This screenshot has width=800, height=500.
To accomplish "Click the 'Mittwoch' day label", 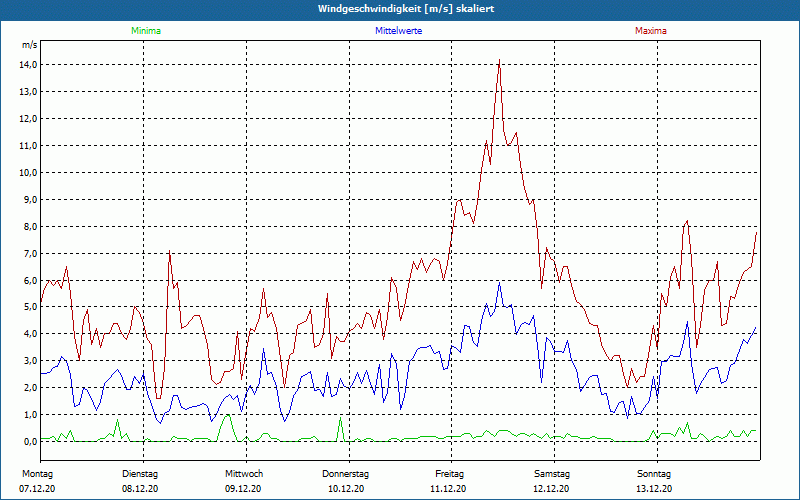I will tap(244, 474).
